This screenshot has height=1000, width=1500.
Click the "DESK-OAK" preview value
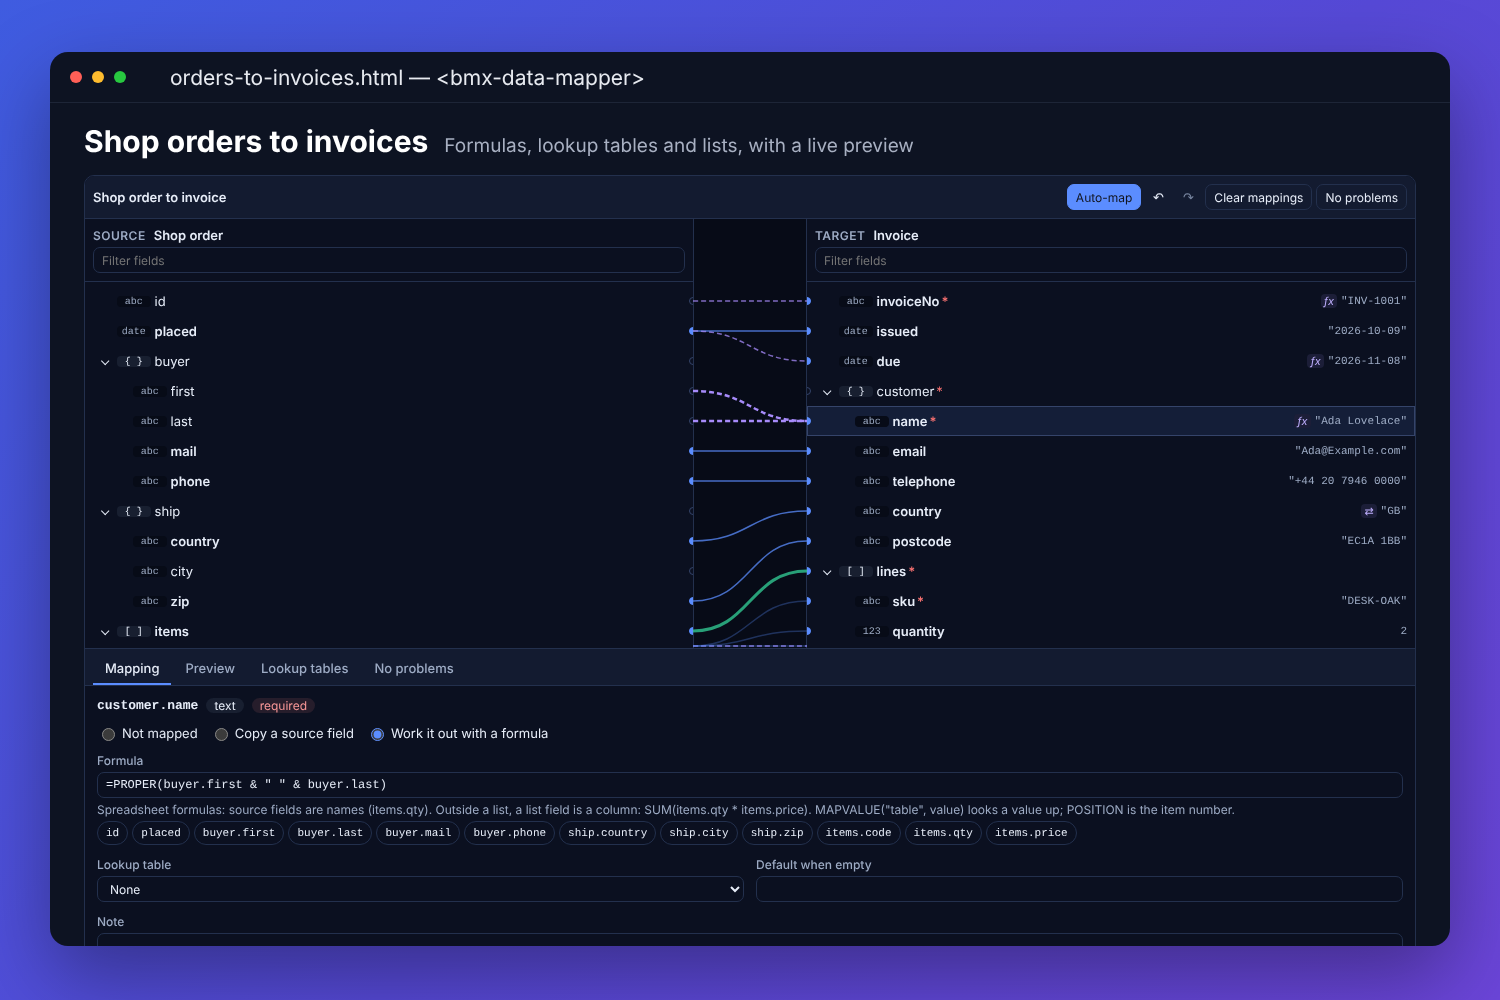click(1373, 601)
